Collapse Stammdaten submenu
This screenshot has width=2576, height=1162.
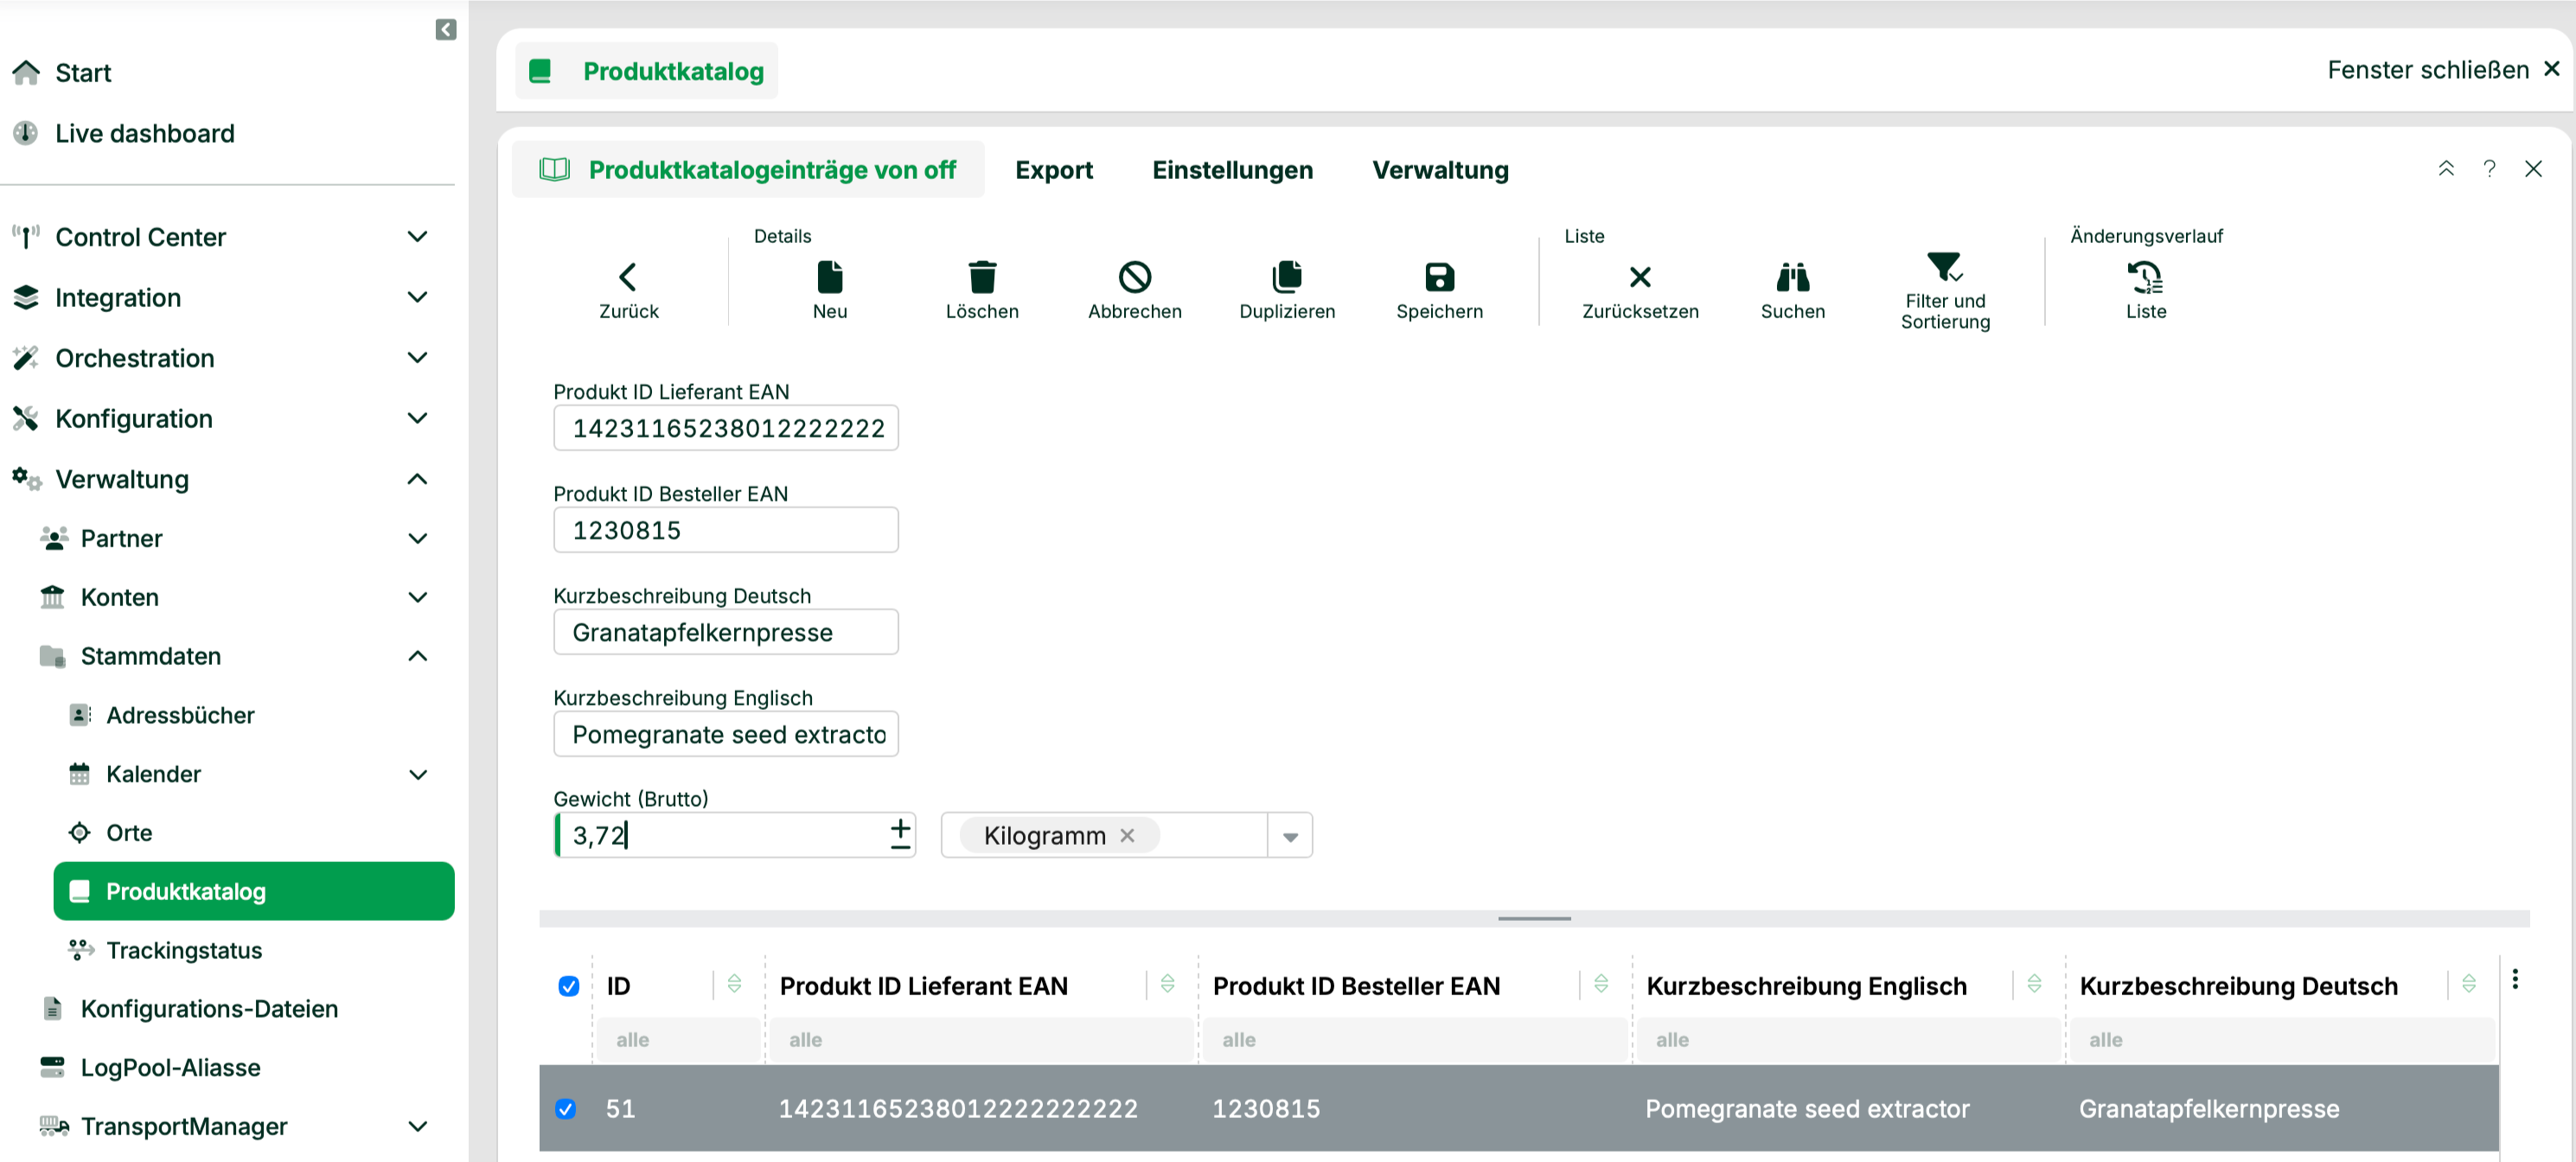coord(417,656)
